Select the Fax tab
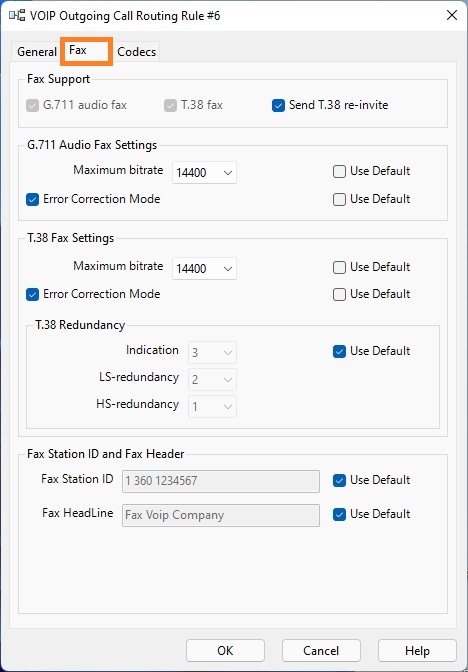Image resolution: width=468 pixels, height=672 pixels. pyautogui.click(x=86, y=51)
